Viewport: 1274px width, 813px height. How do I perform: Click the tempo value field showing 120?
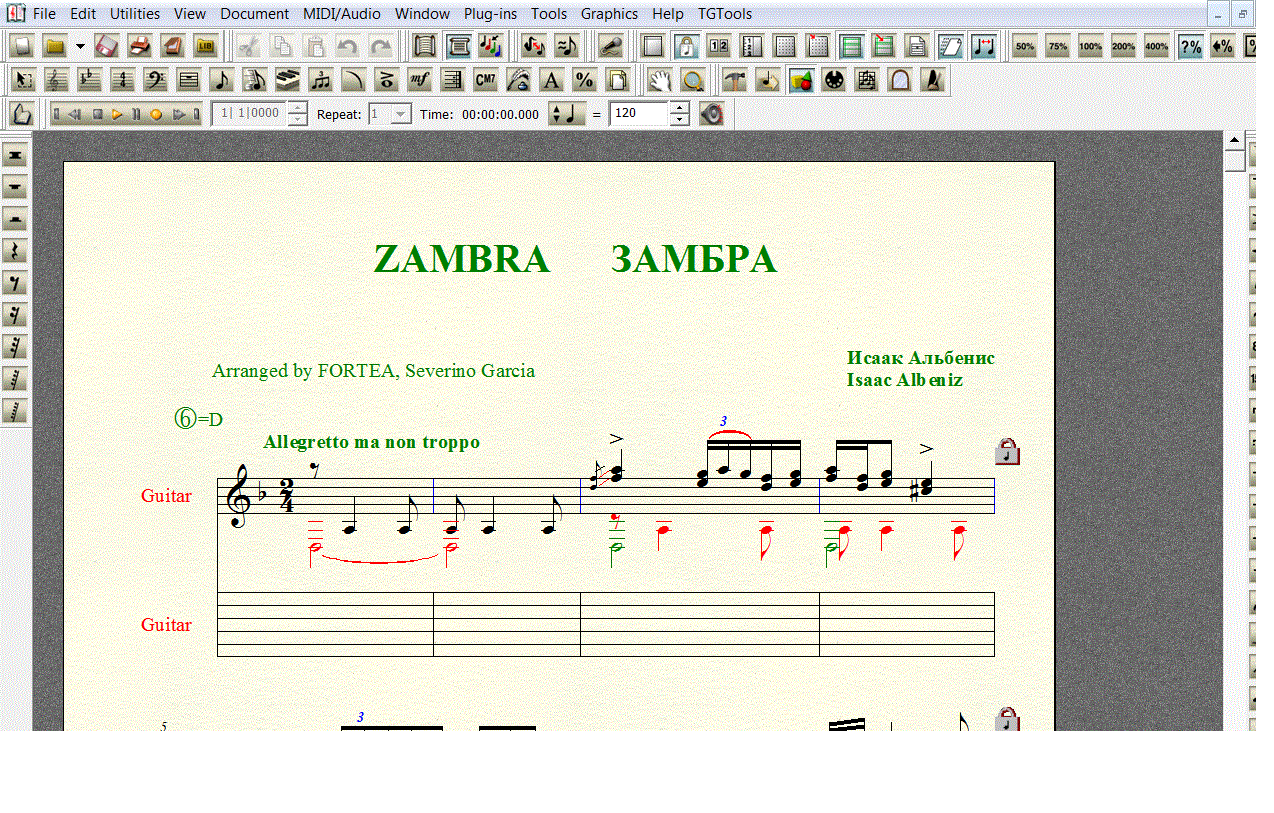pos(637,114)
